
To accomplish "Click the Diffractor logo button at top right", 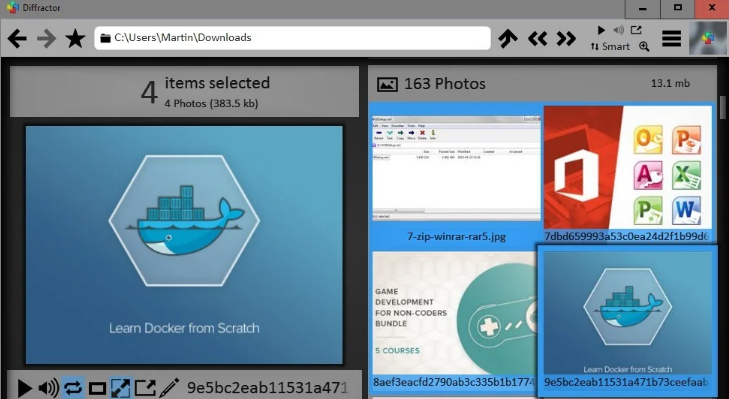I will coord(707,38).
